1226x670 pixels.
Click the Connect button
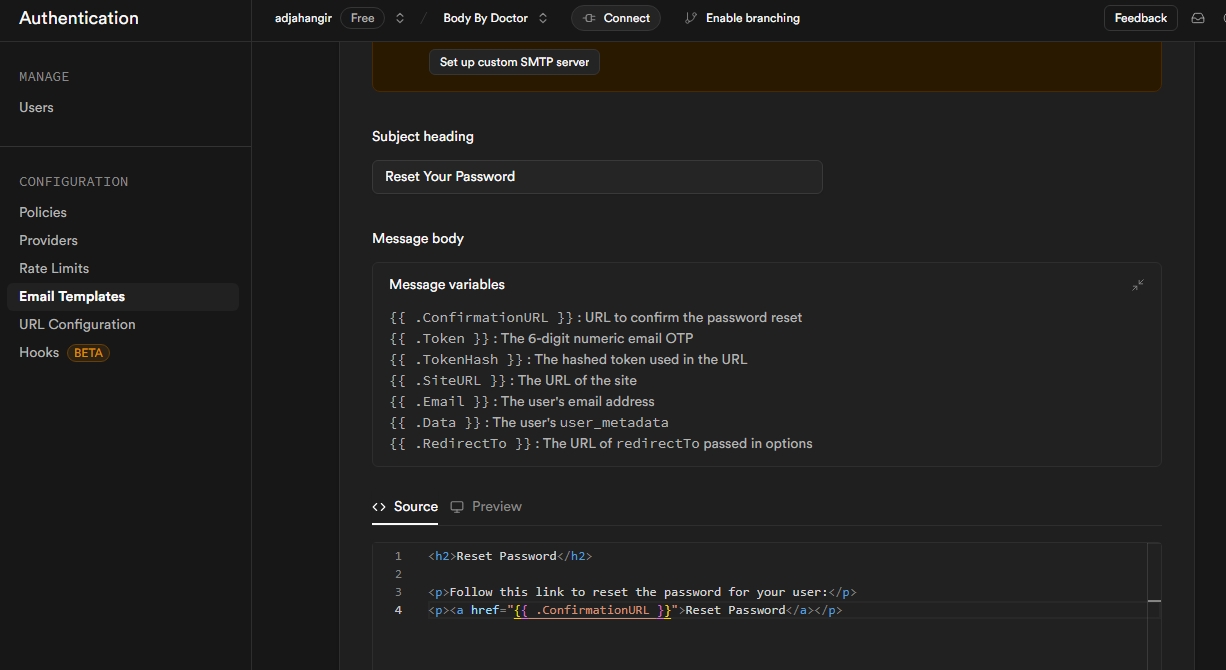(615, 18)
